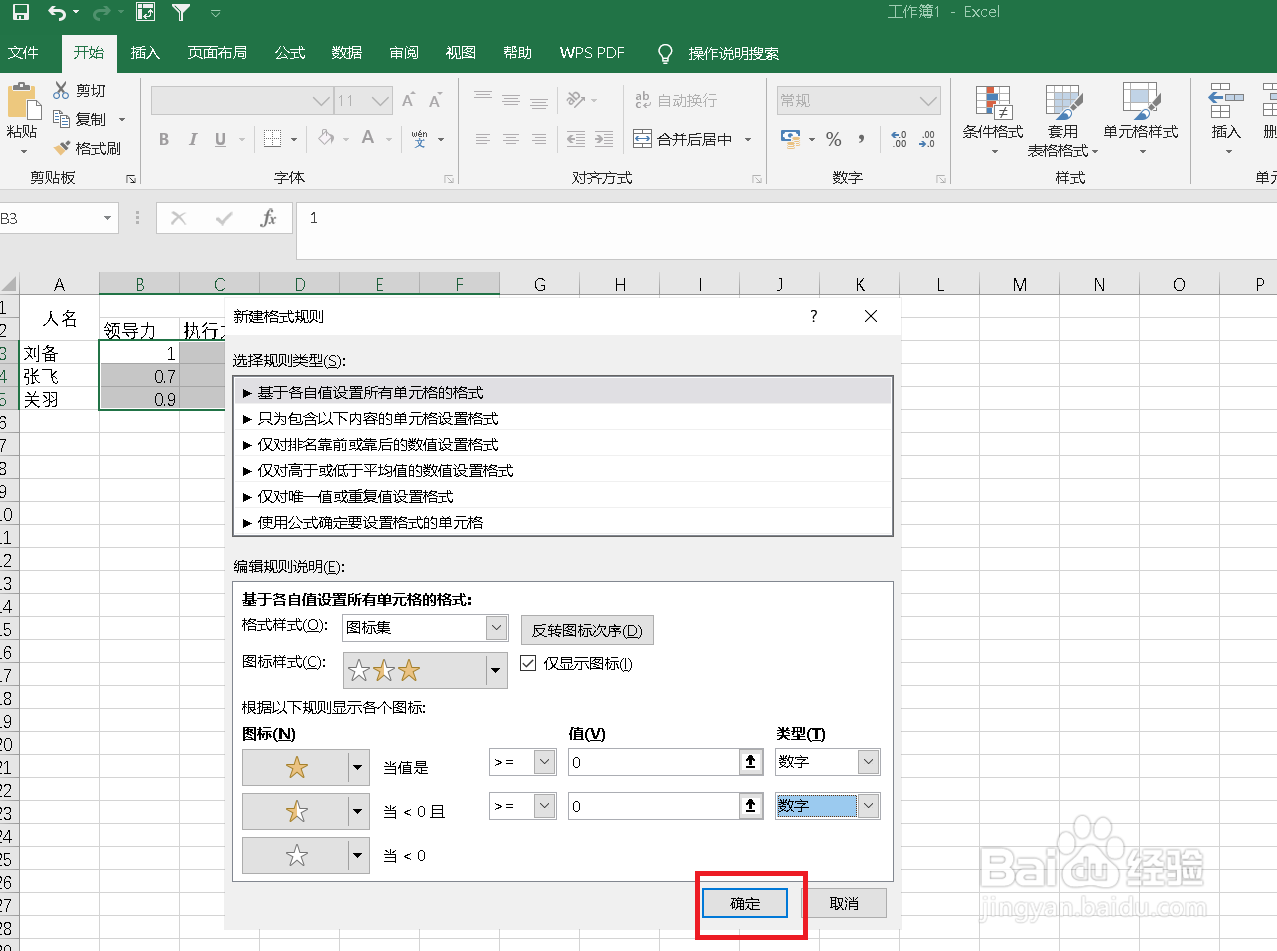Image resolution: width=1277 pixels, height=951 pixels.
Task: Click the 反转图标次序 button
Action: point(586,630)
